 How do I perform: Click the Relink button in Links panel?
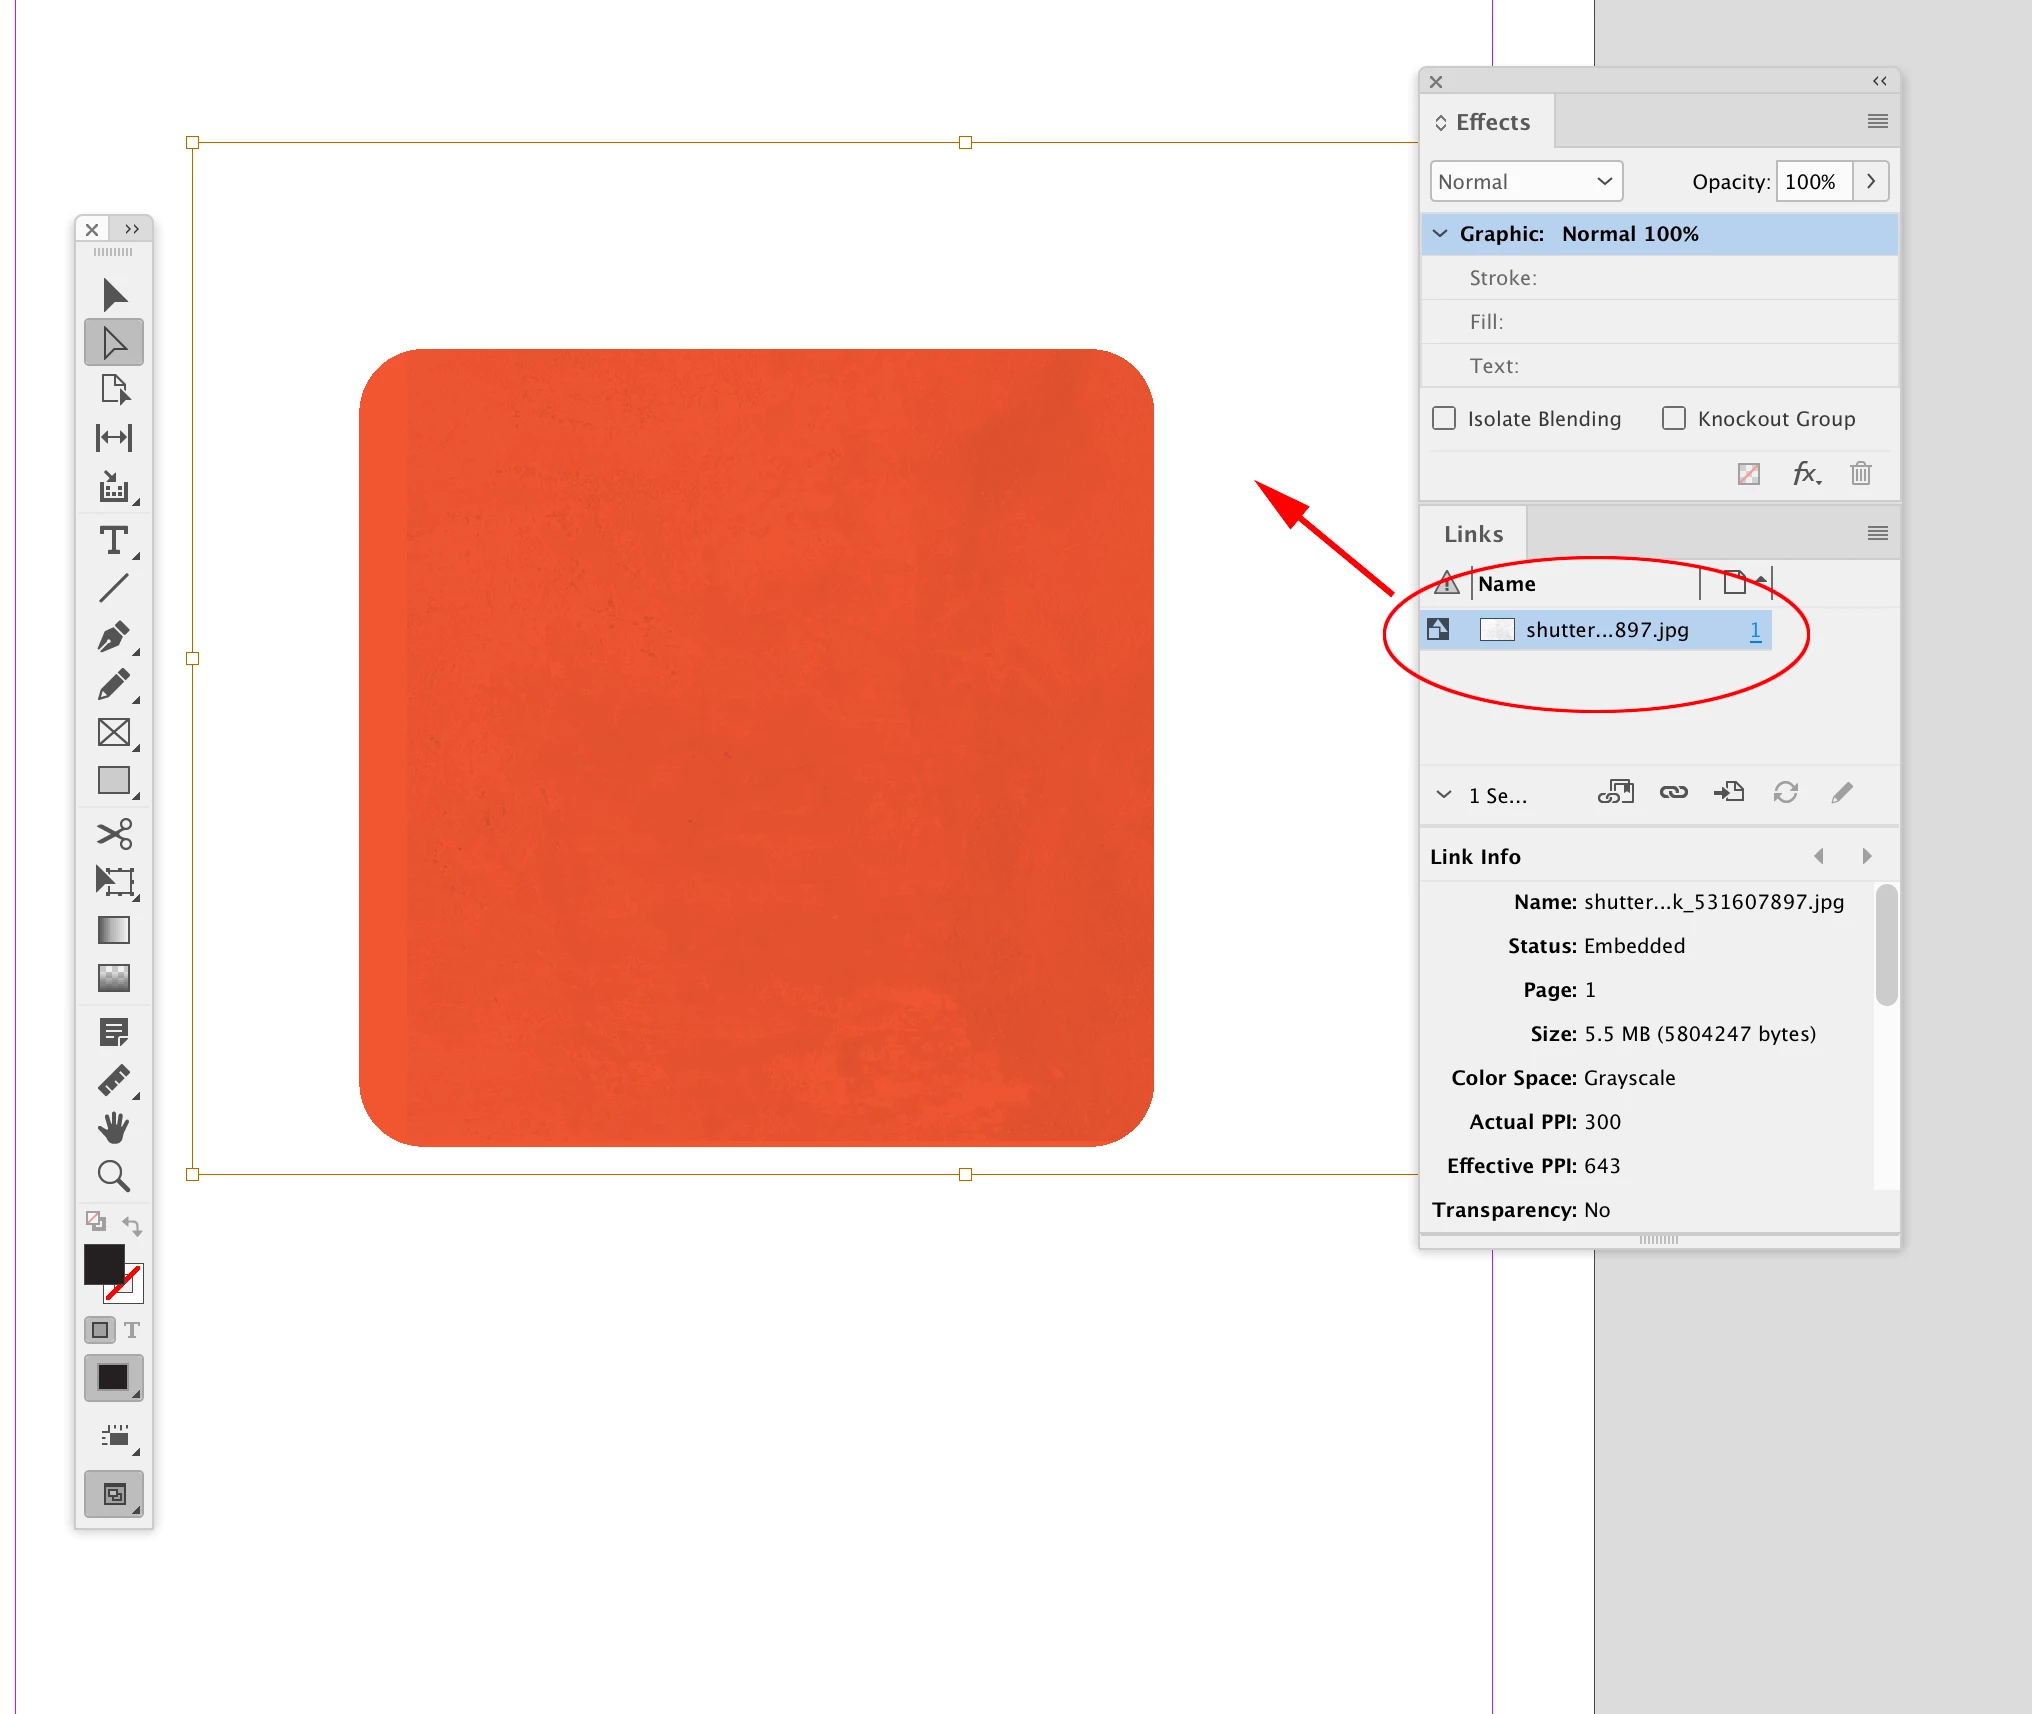tap(1673, 793)
